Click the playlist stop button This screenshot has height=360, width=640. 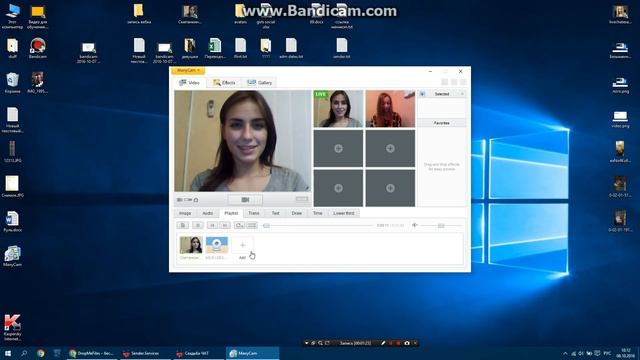tap(198, 225)
